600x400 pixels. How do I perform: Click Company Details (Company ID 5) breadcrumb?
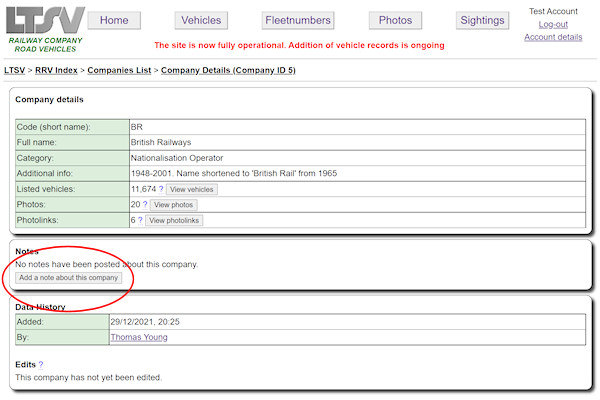[228, 70]
